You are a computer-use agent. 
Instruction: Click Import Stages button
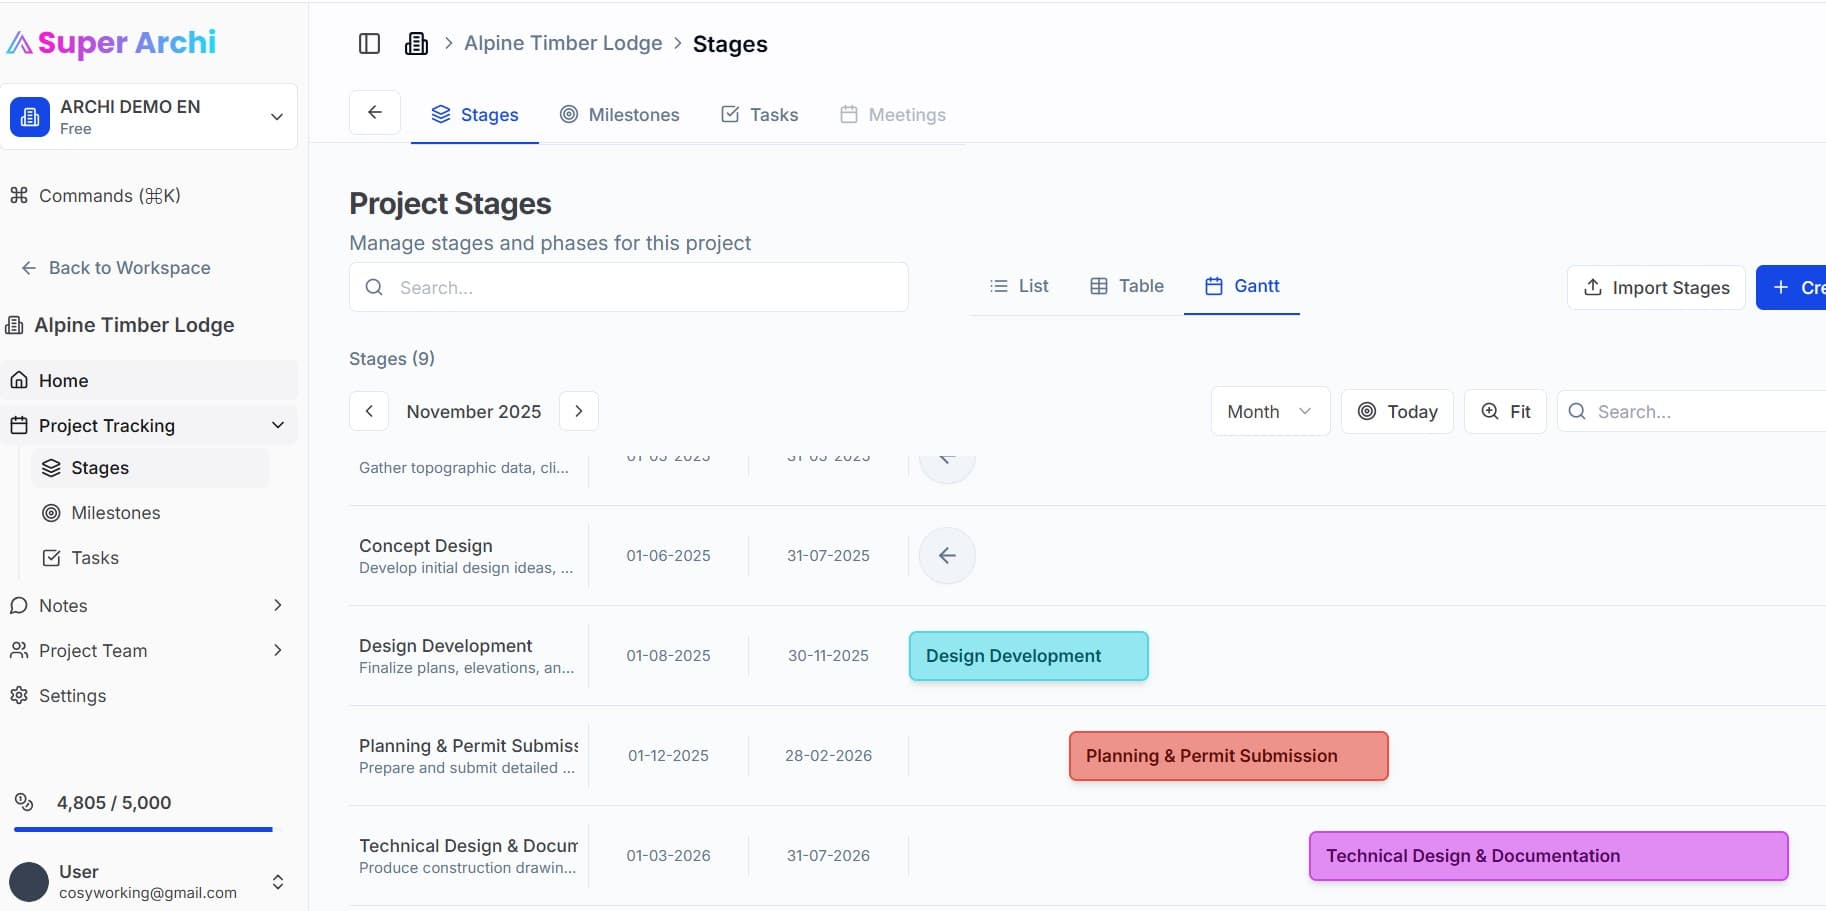point(1656,287)
